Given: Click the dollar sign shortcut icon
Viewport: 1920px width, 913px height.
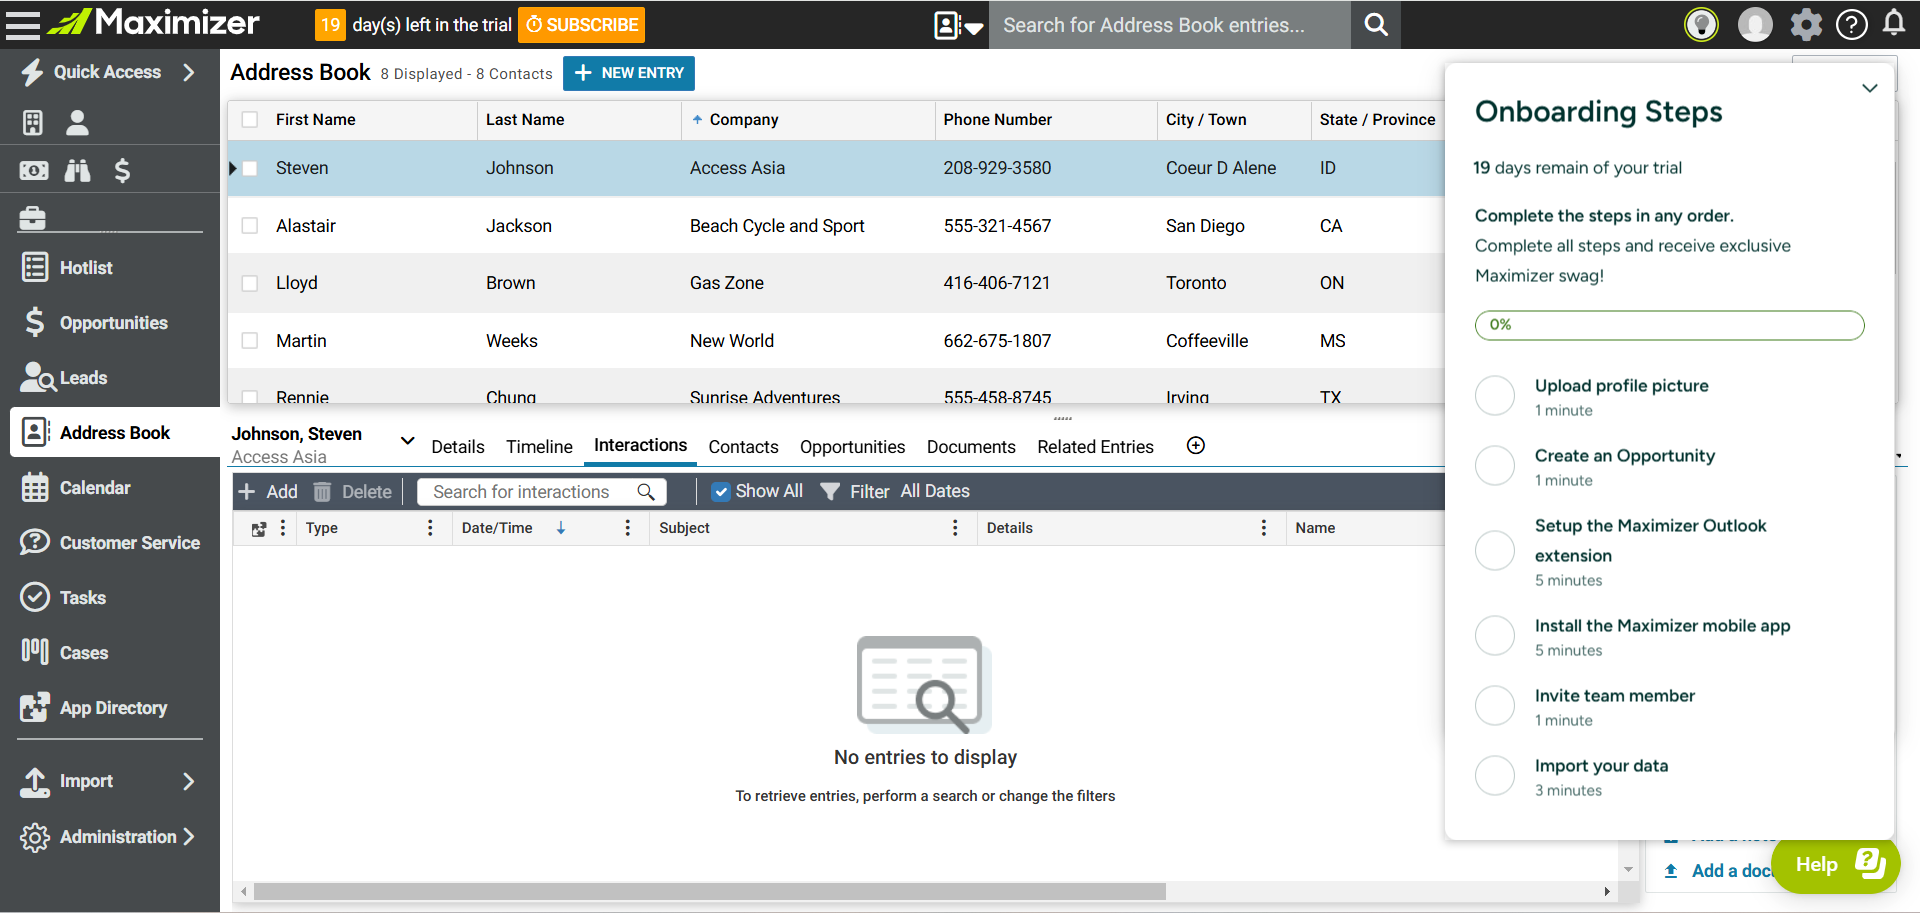Looking at the screenshot, I should (122, 171).
